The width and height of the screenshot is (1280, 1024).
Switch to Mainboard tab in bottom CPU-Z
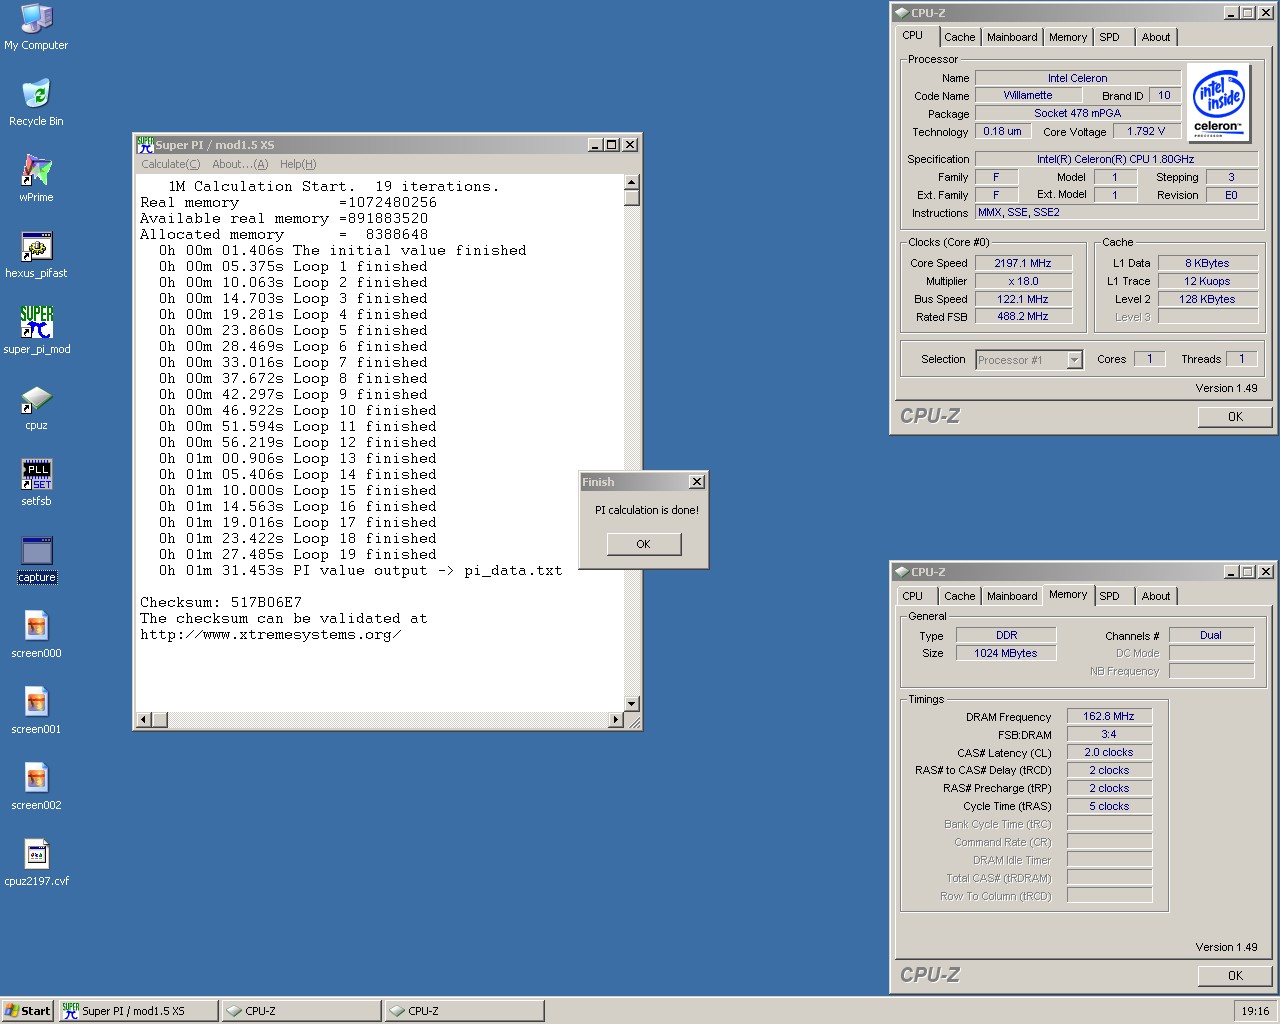tap(1012, 596)
